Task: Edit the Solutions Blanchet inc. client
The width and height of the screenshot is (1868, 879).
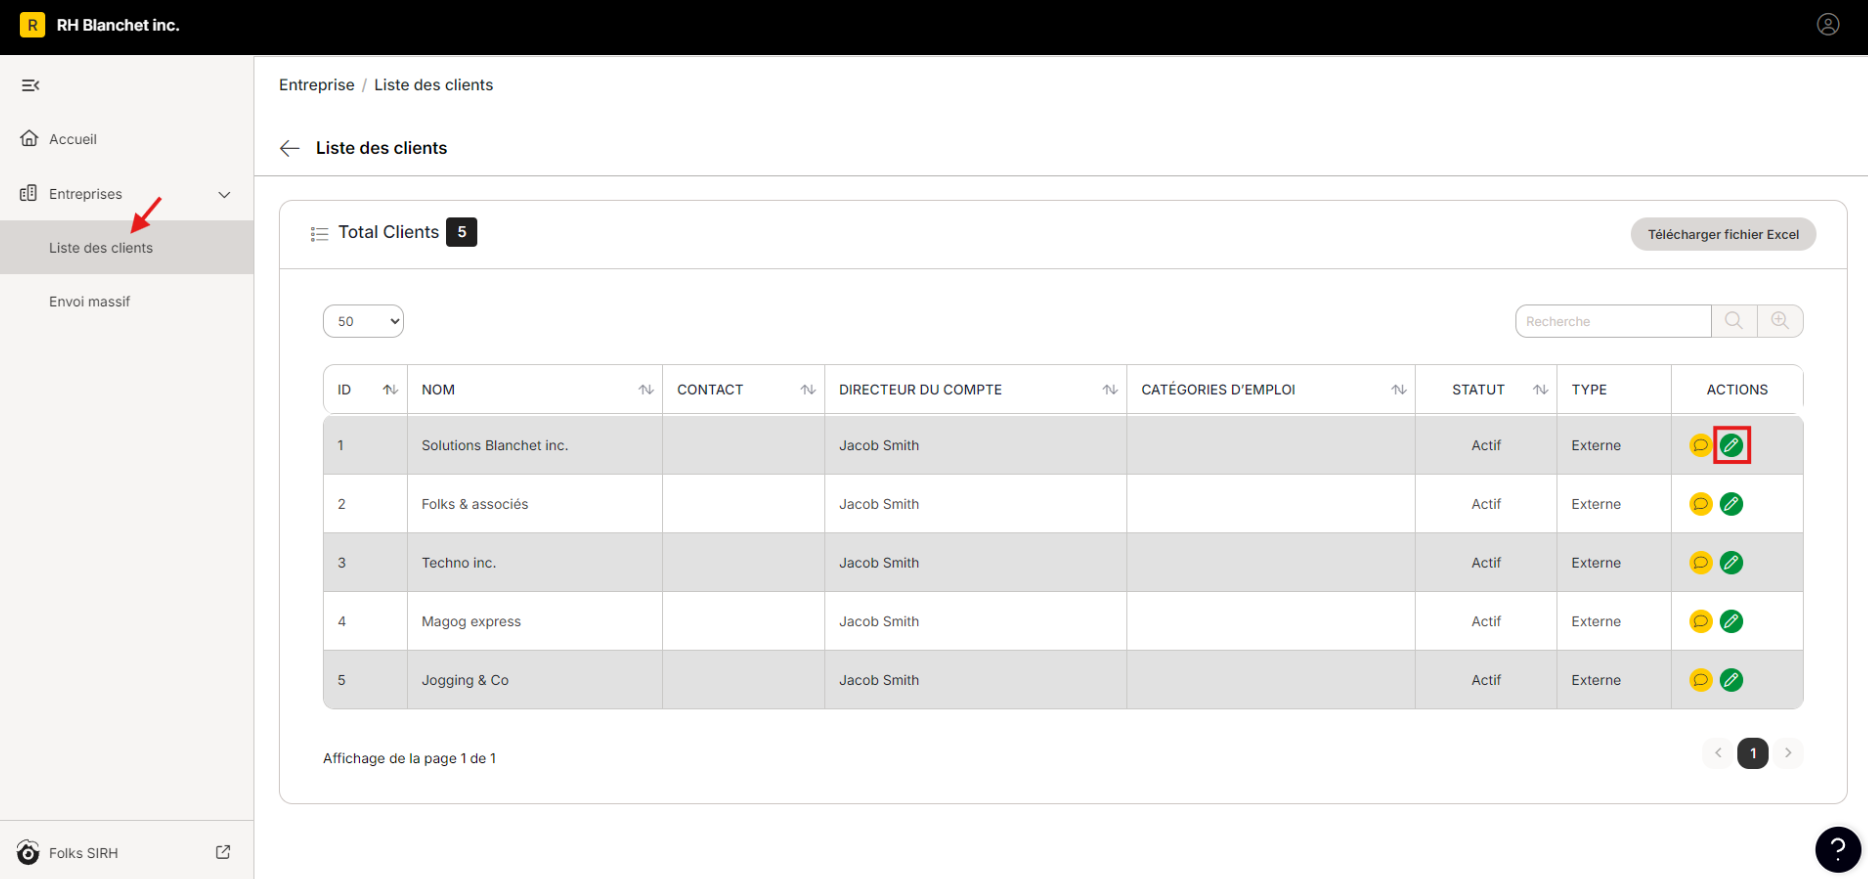Action: [1731, 445]
